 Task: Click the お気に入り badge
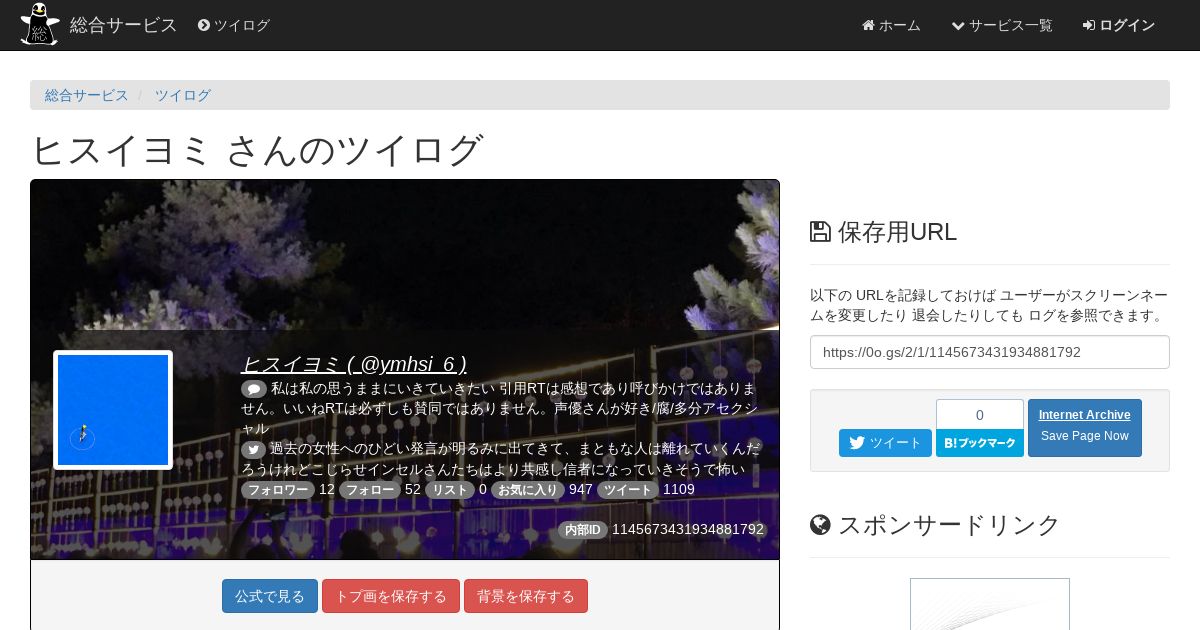click(x=528, y=490)
